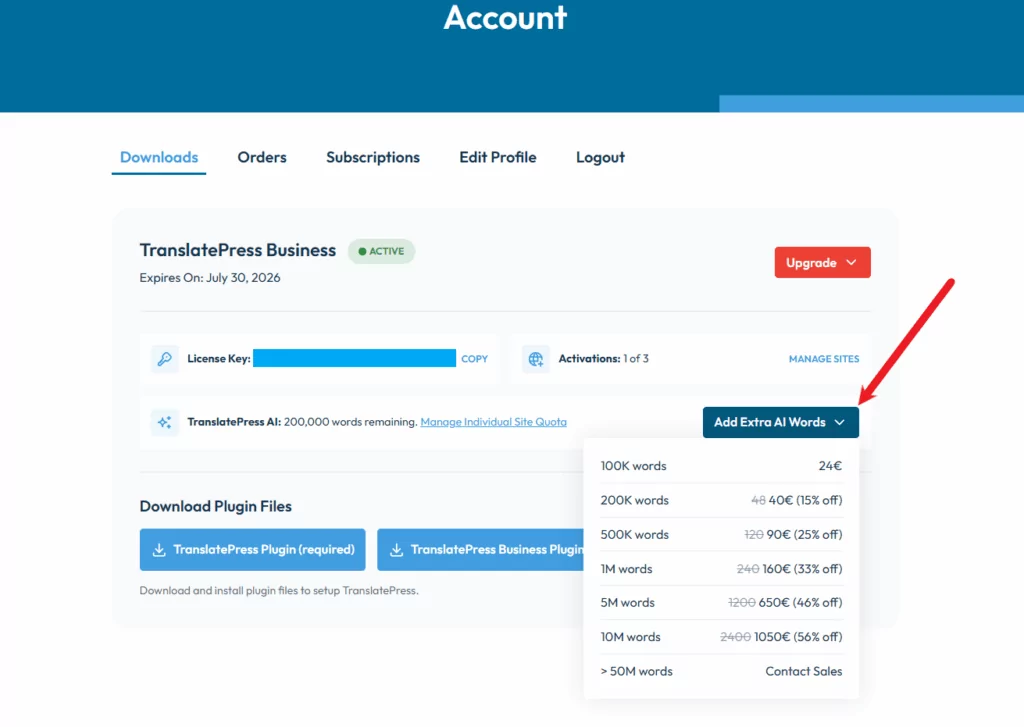The image size is (1024, 727).
Task: Copy the license key using COPY
Action: coord(474,358)
